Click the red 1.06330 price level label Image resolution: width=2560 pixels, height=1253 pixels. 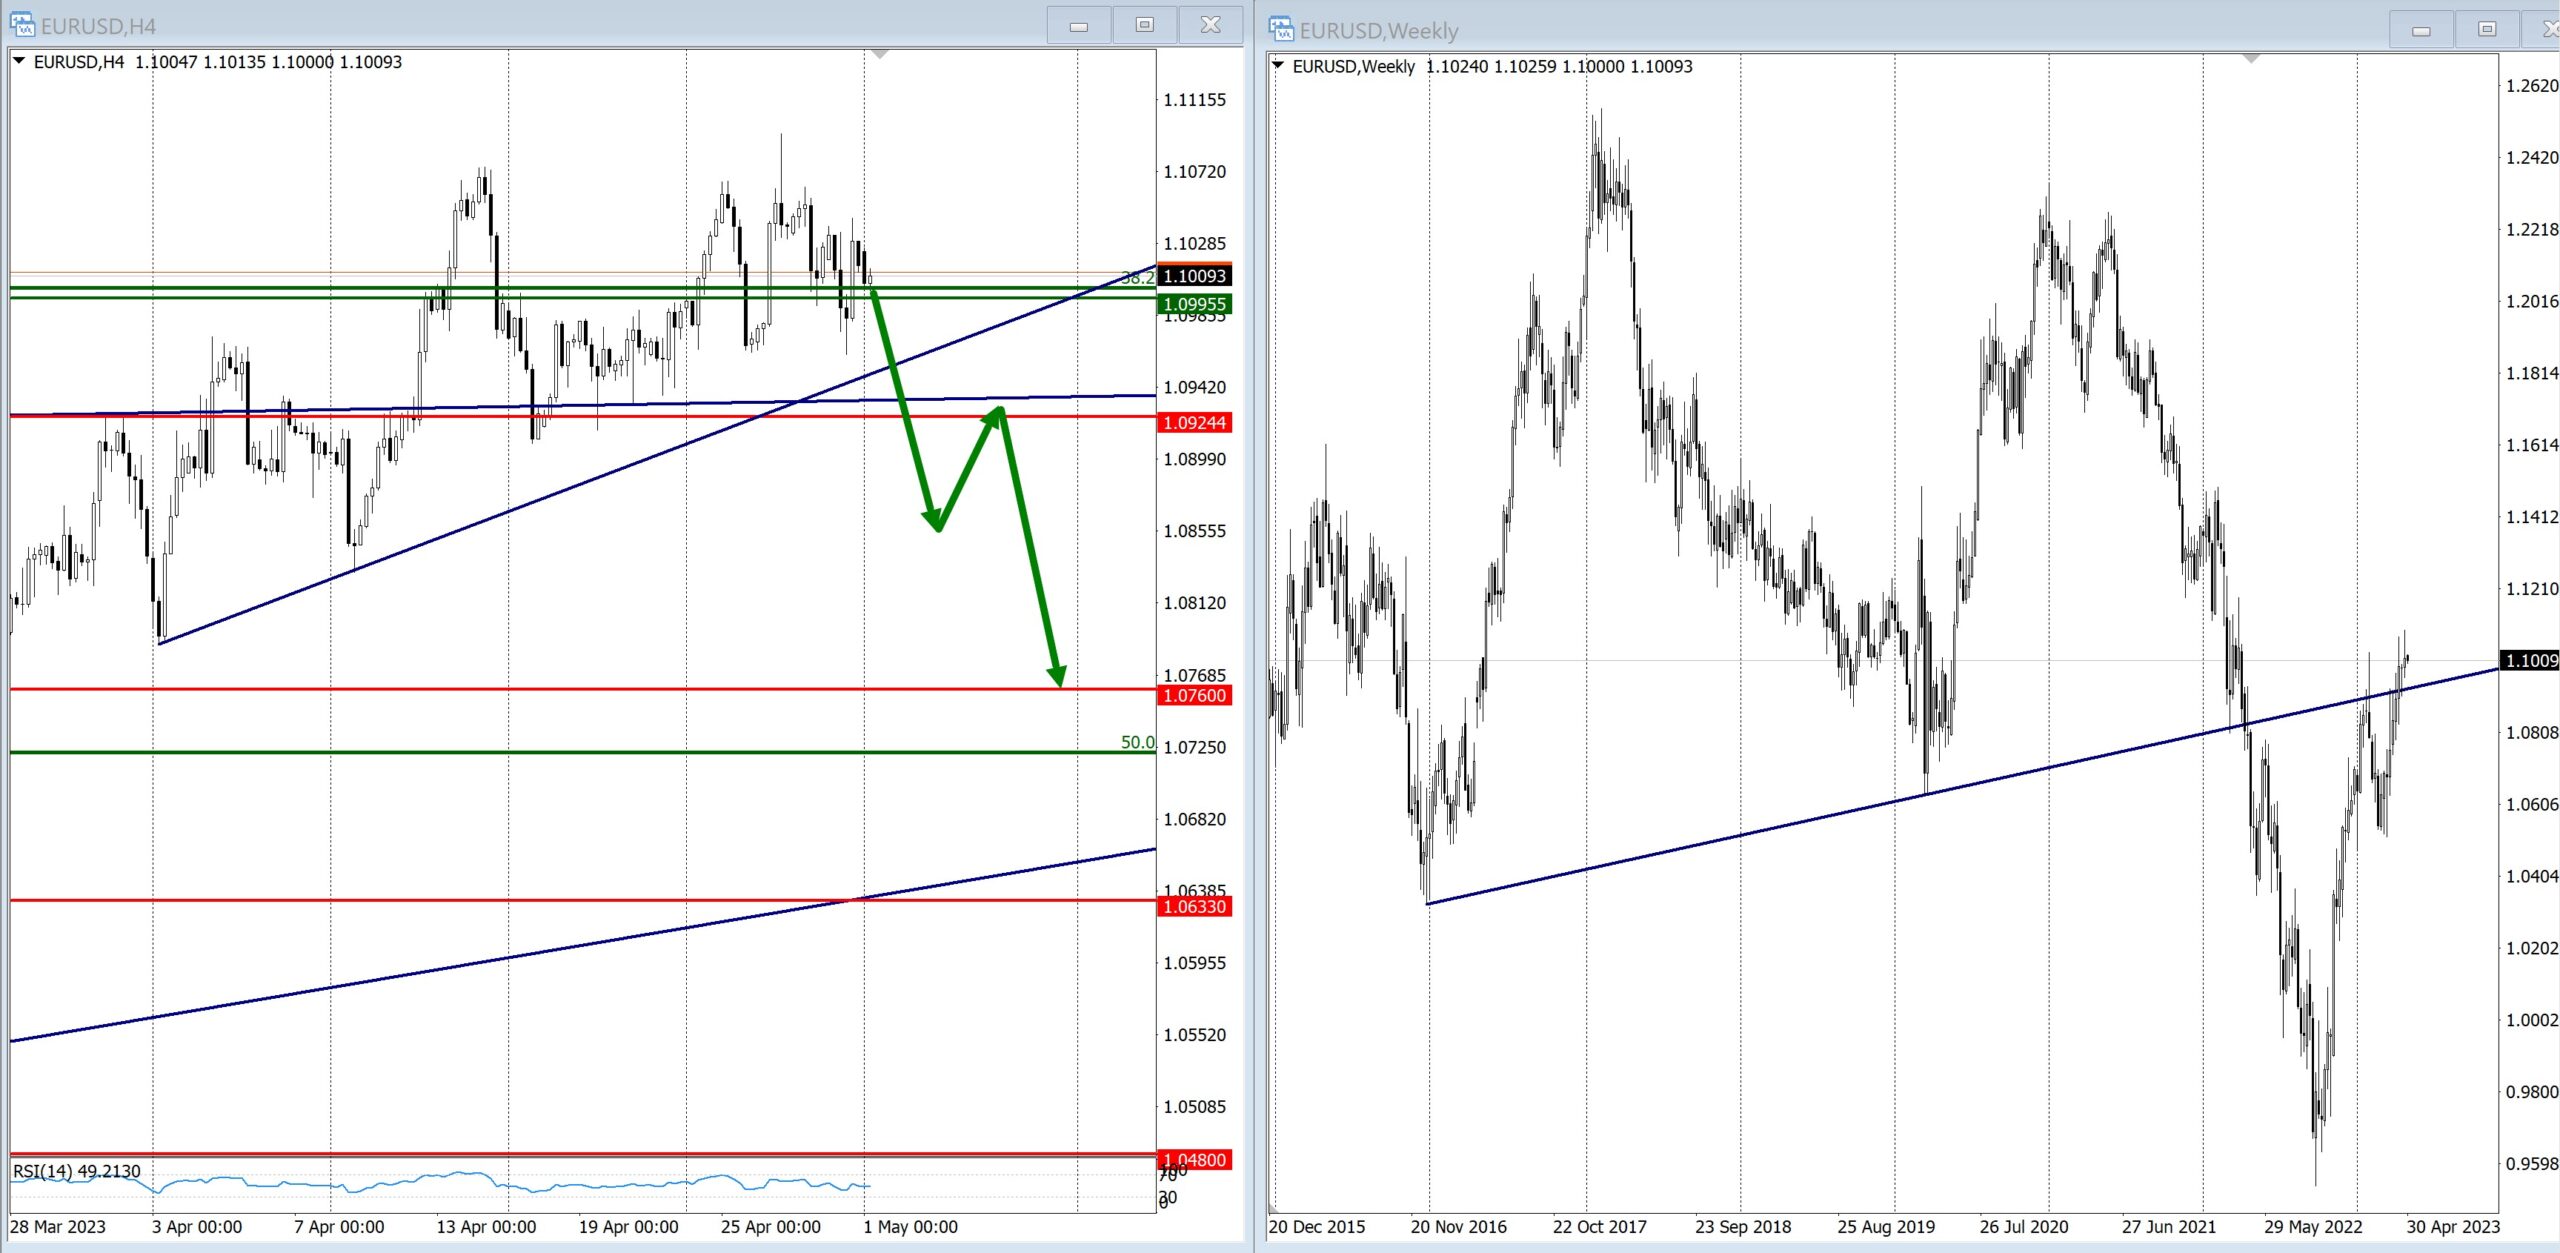(x=1194, y=907)
